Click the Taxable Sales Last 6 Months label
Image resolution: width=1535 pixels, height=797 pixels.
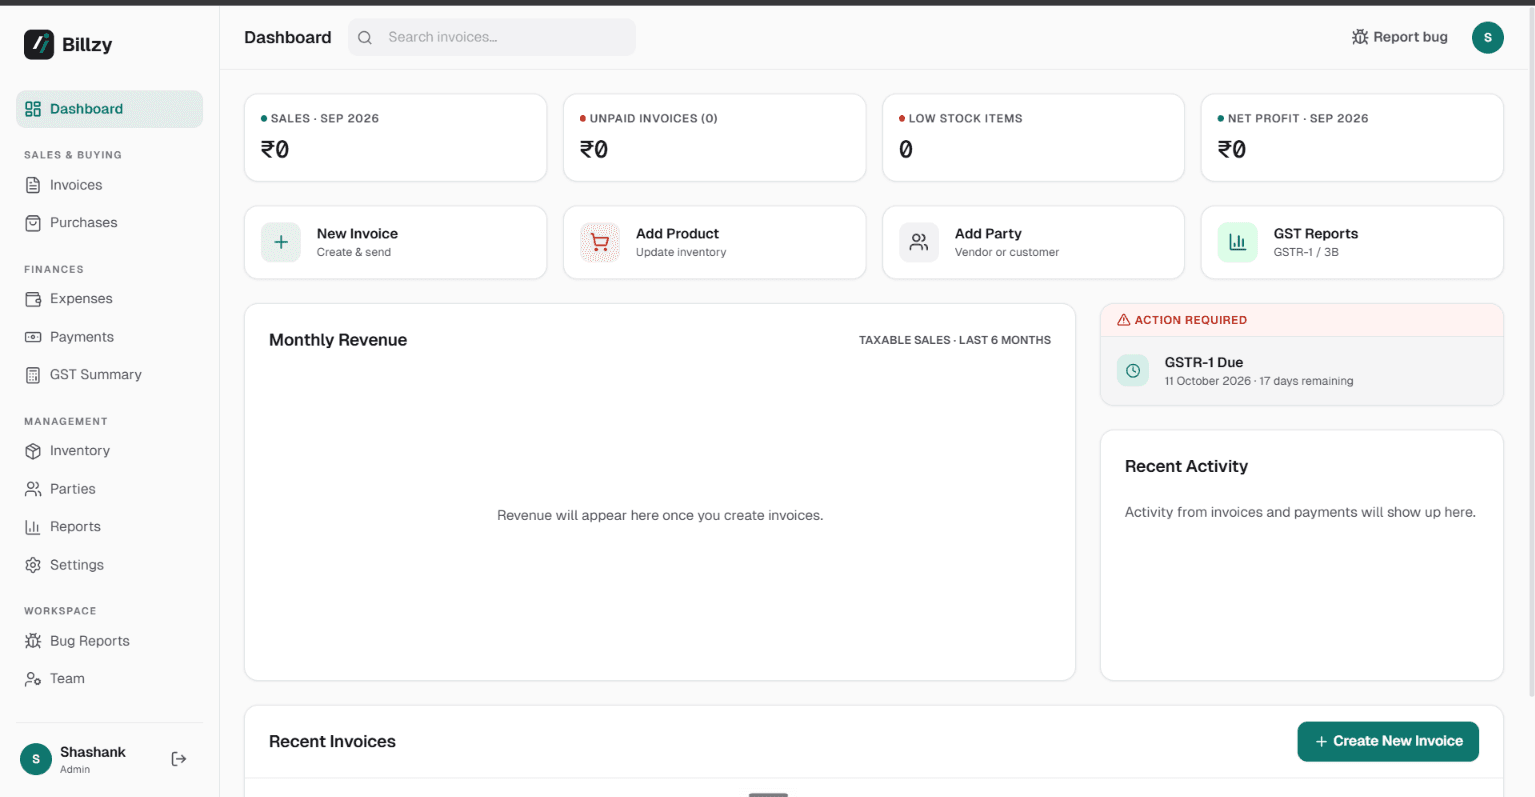click(955, 340)
